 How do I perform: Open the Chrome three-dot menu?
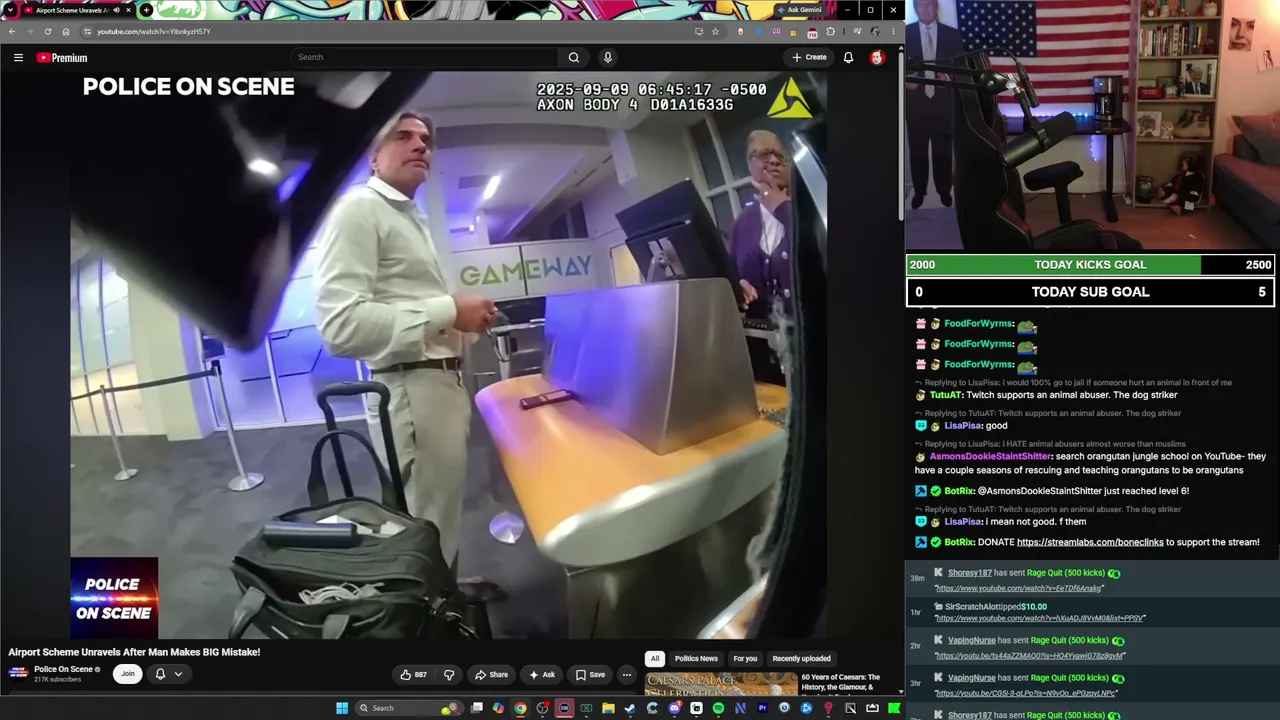point(893,31)
